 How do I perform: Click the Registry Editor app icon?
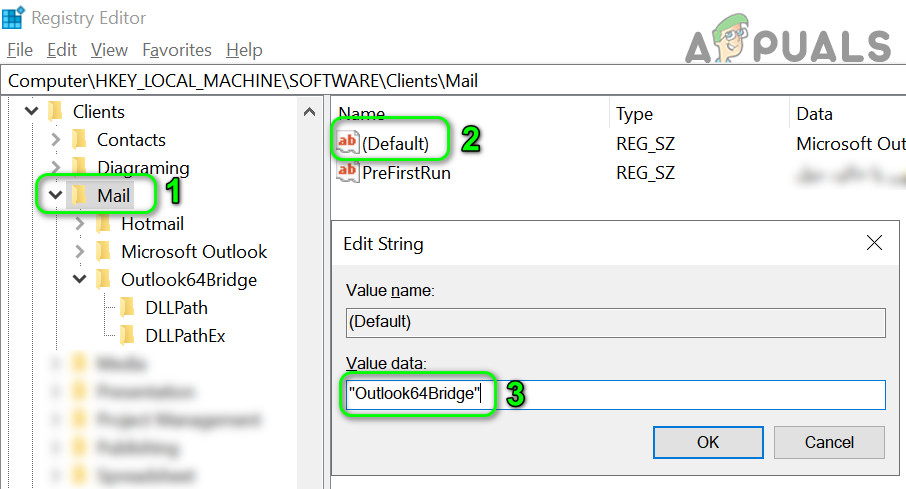[x=14, y=18]
